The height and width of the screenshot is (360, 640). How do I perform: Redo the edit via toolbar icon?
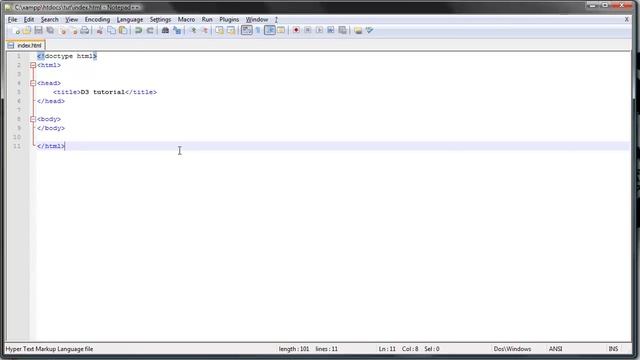(x=150, y=31)
